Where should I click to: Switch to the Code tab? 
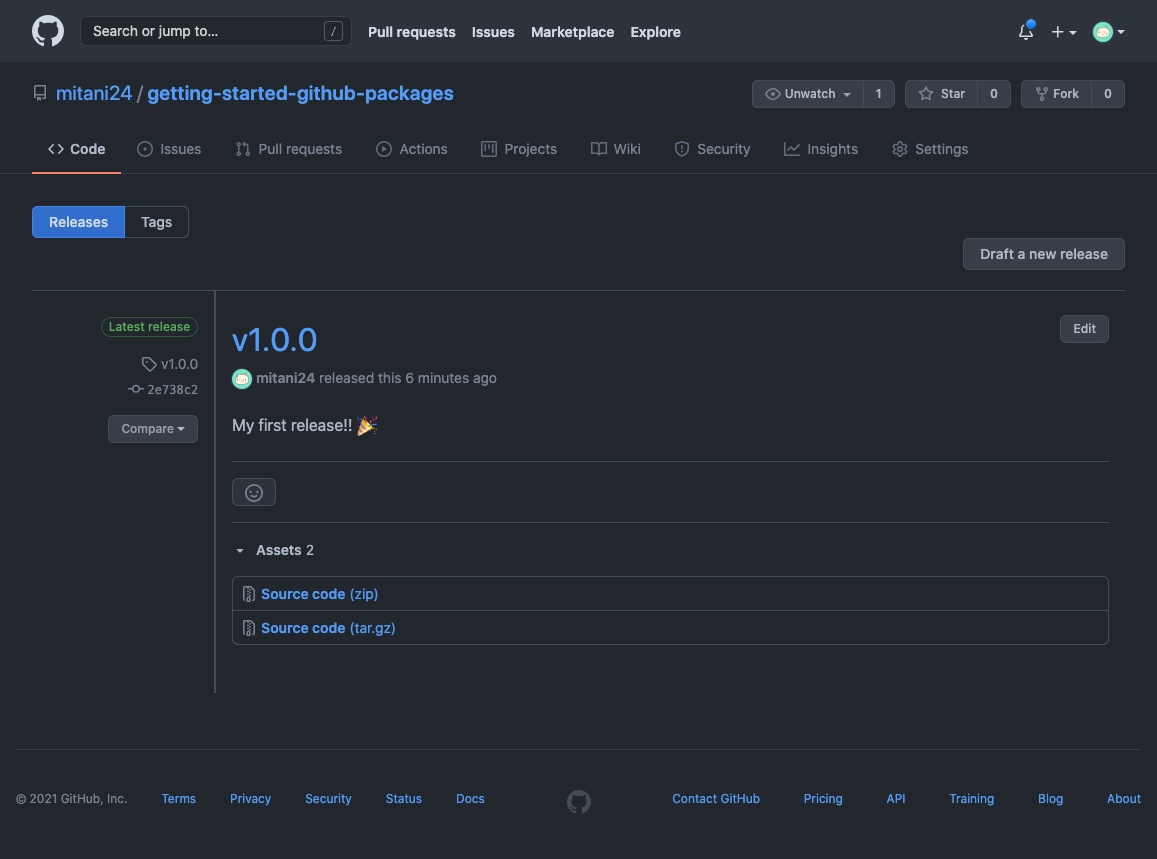click(77, 149)
